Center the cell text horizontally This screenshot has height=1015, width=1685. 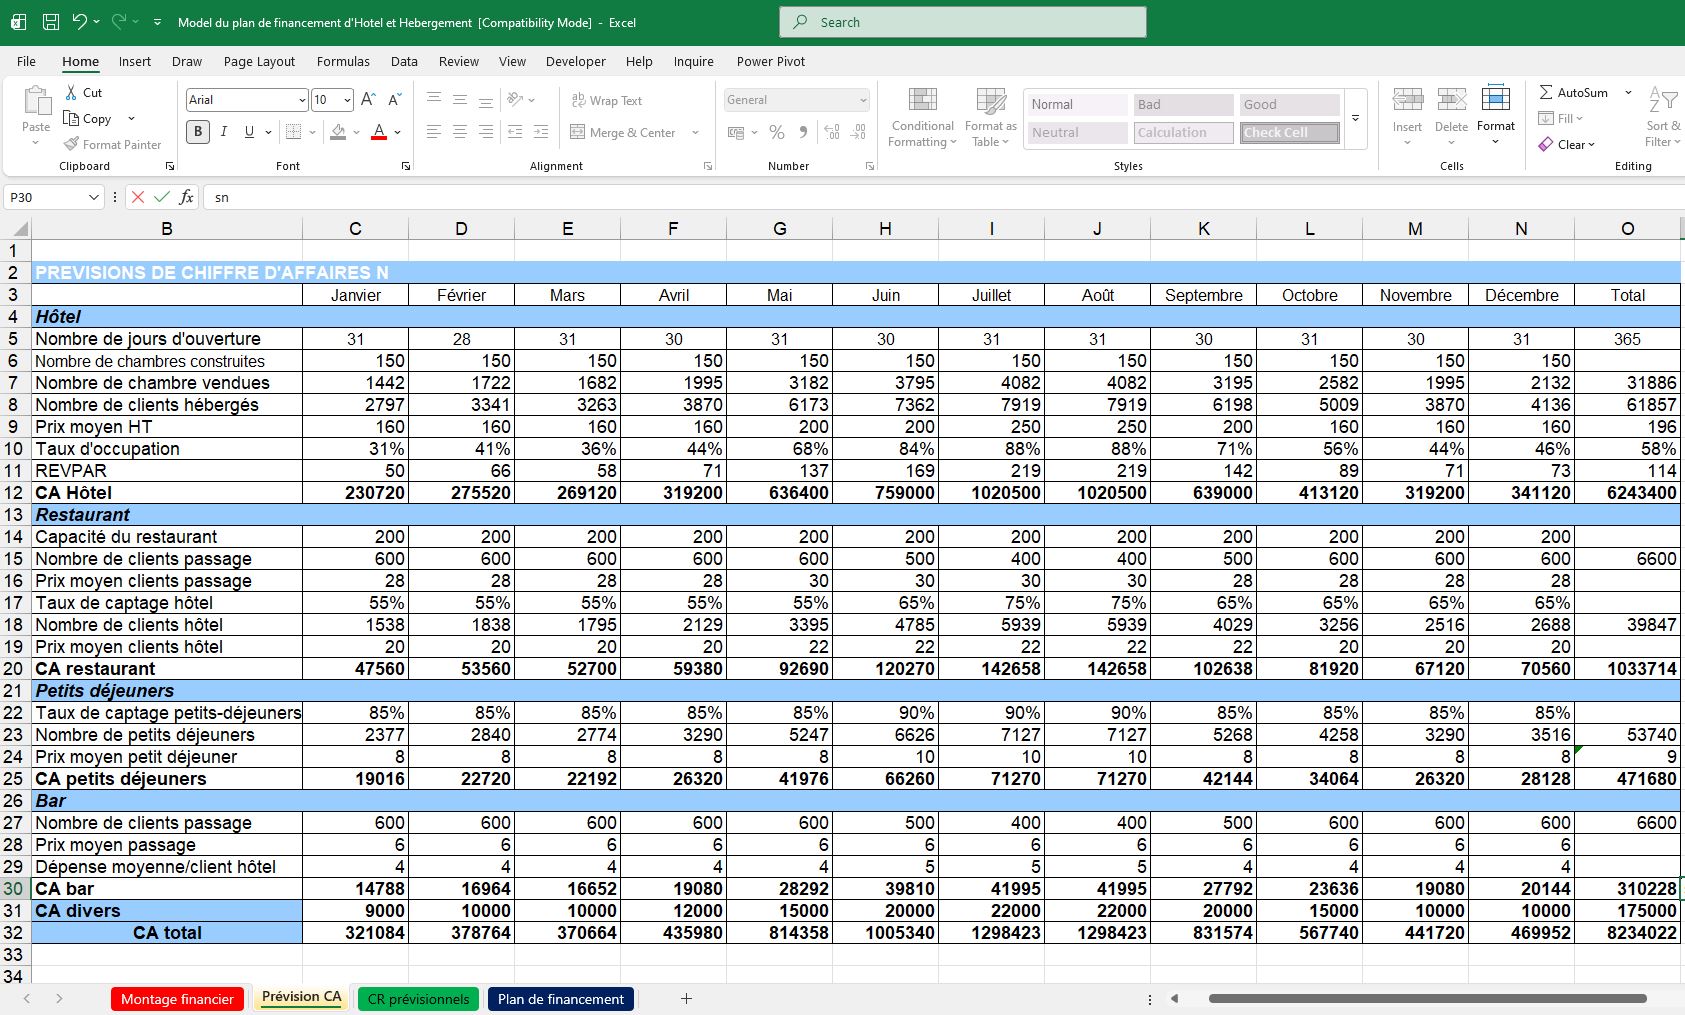460,132
